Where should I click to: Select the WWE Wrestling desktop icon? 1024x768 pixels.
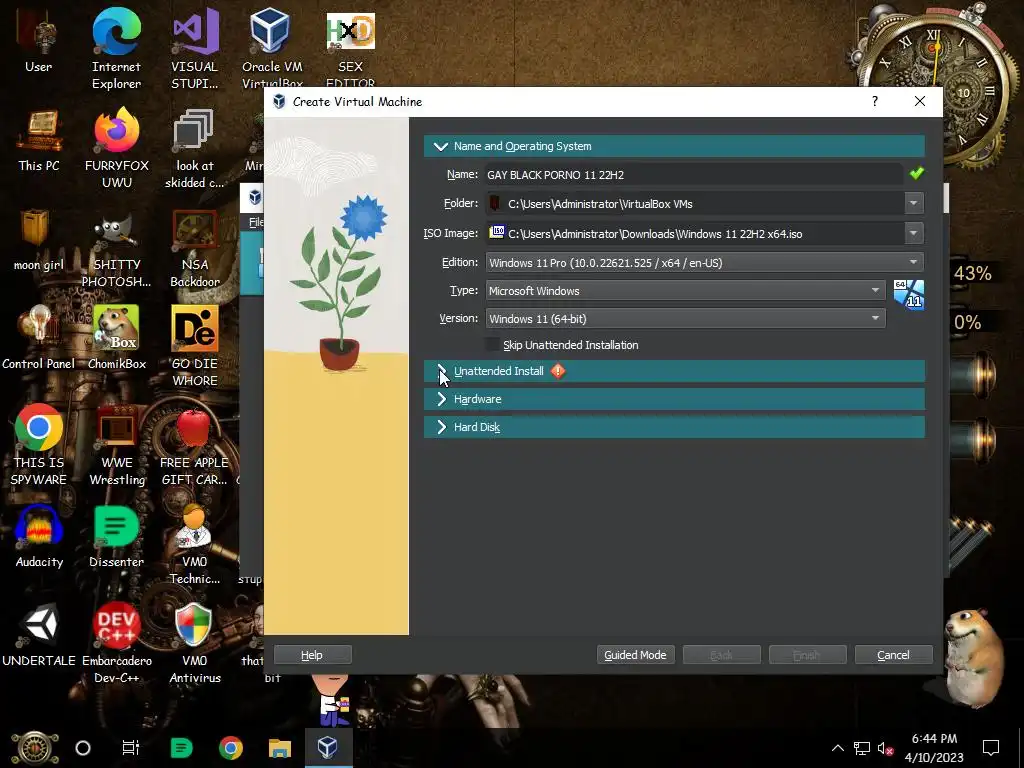pos(117,445)
